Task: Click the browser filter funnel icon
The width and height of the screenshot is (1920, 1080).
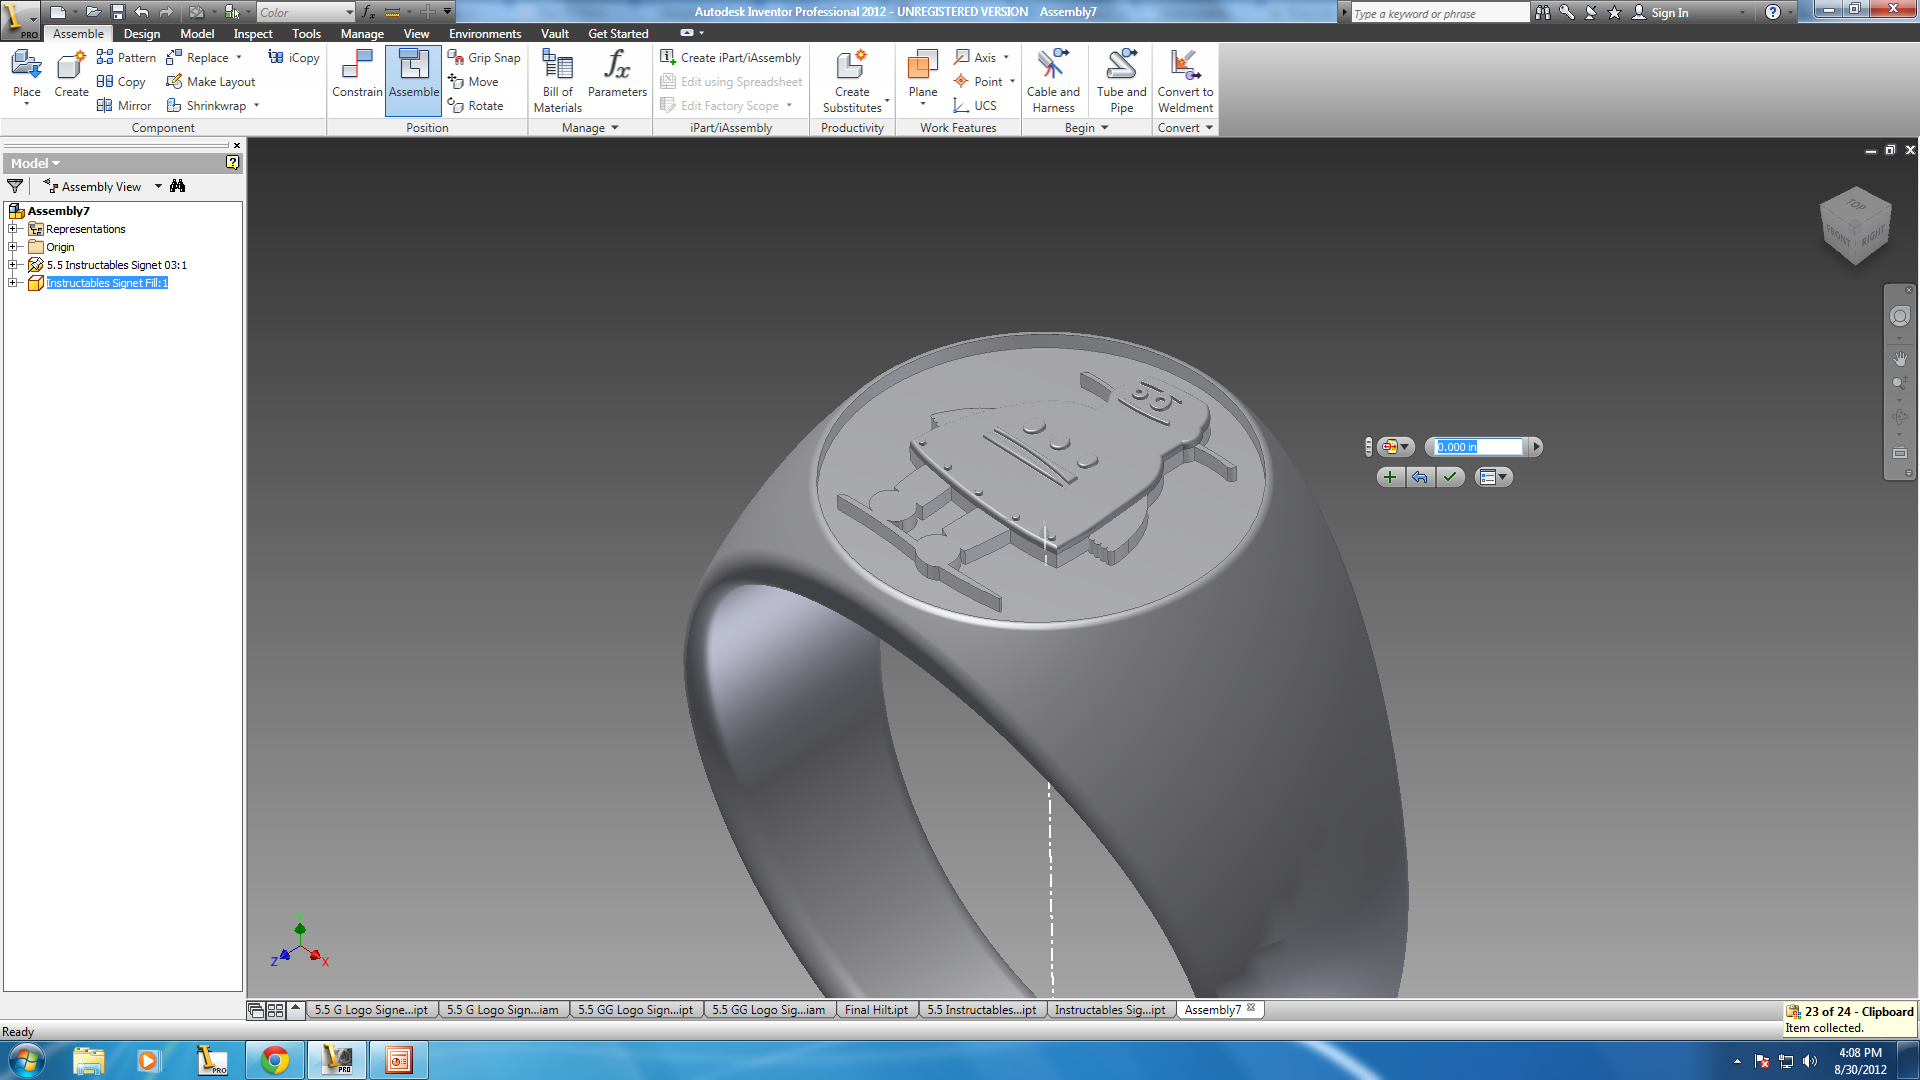Action: tap(15, 186)
